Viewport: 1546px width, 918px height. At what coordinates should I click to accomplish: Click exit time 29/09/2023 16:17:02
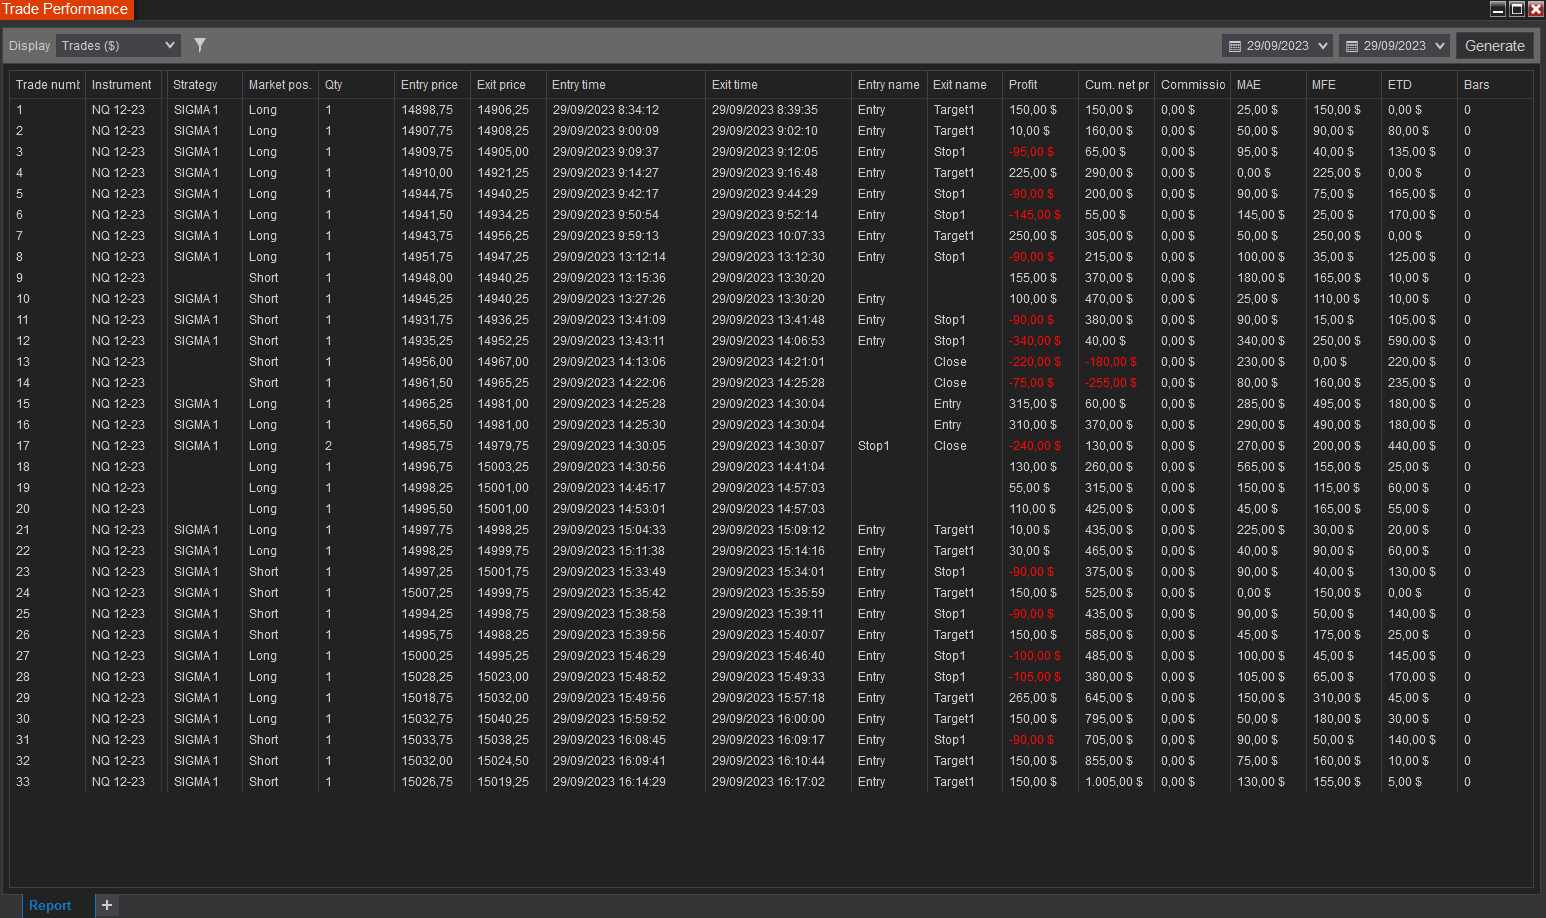click(768, 782)
